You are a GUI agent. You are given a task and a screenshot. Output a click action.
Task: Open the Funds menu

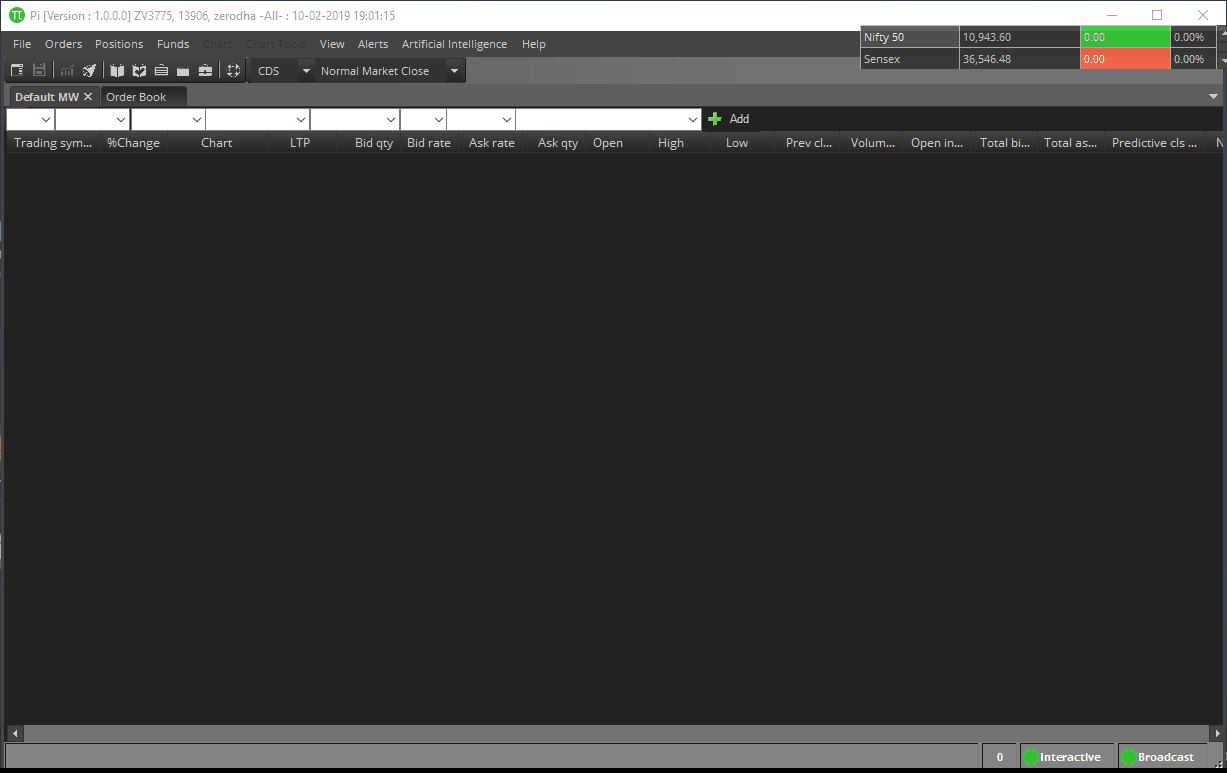173,44
